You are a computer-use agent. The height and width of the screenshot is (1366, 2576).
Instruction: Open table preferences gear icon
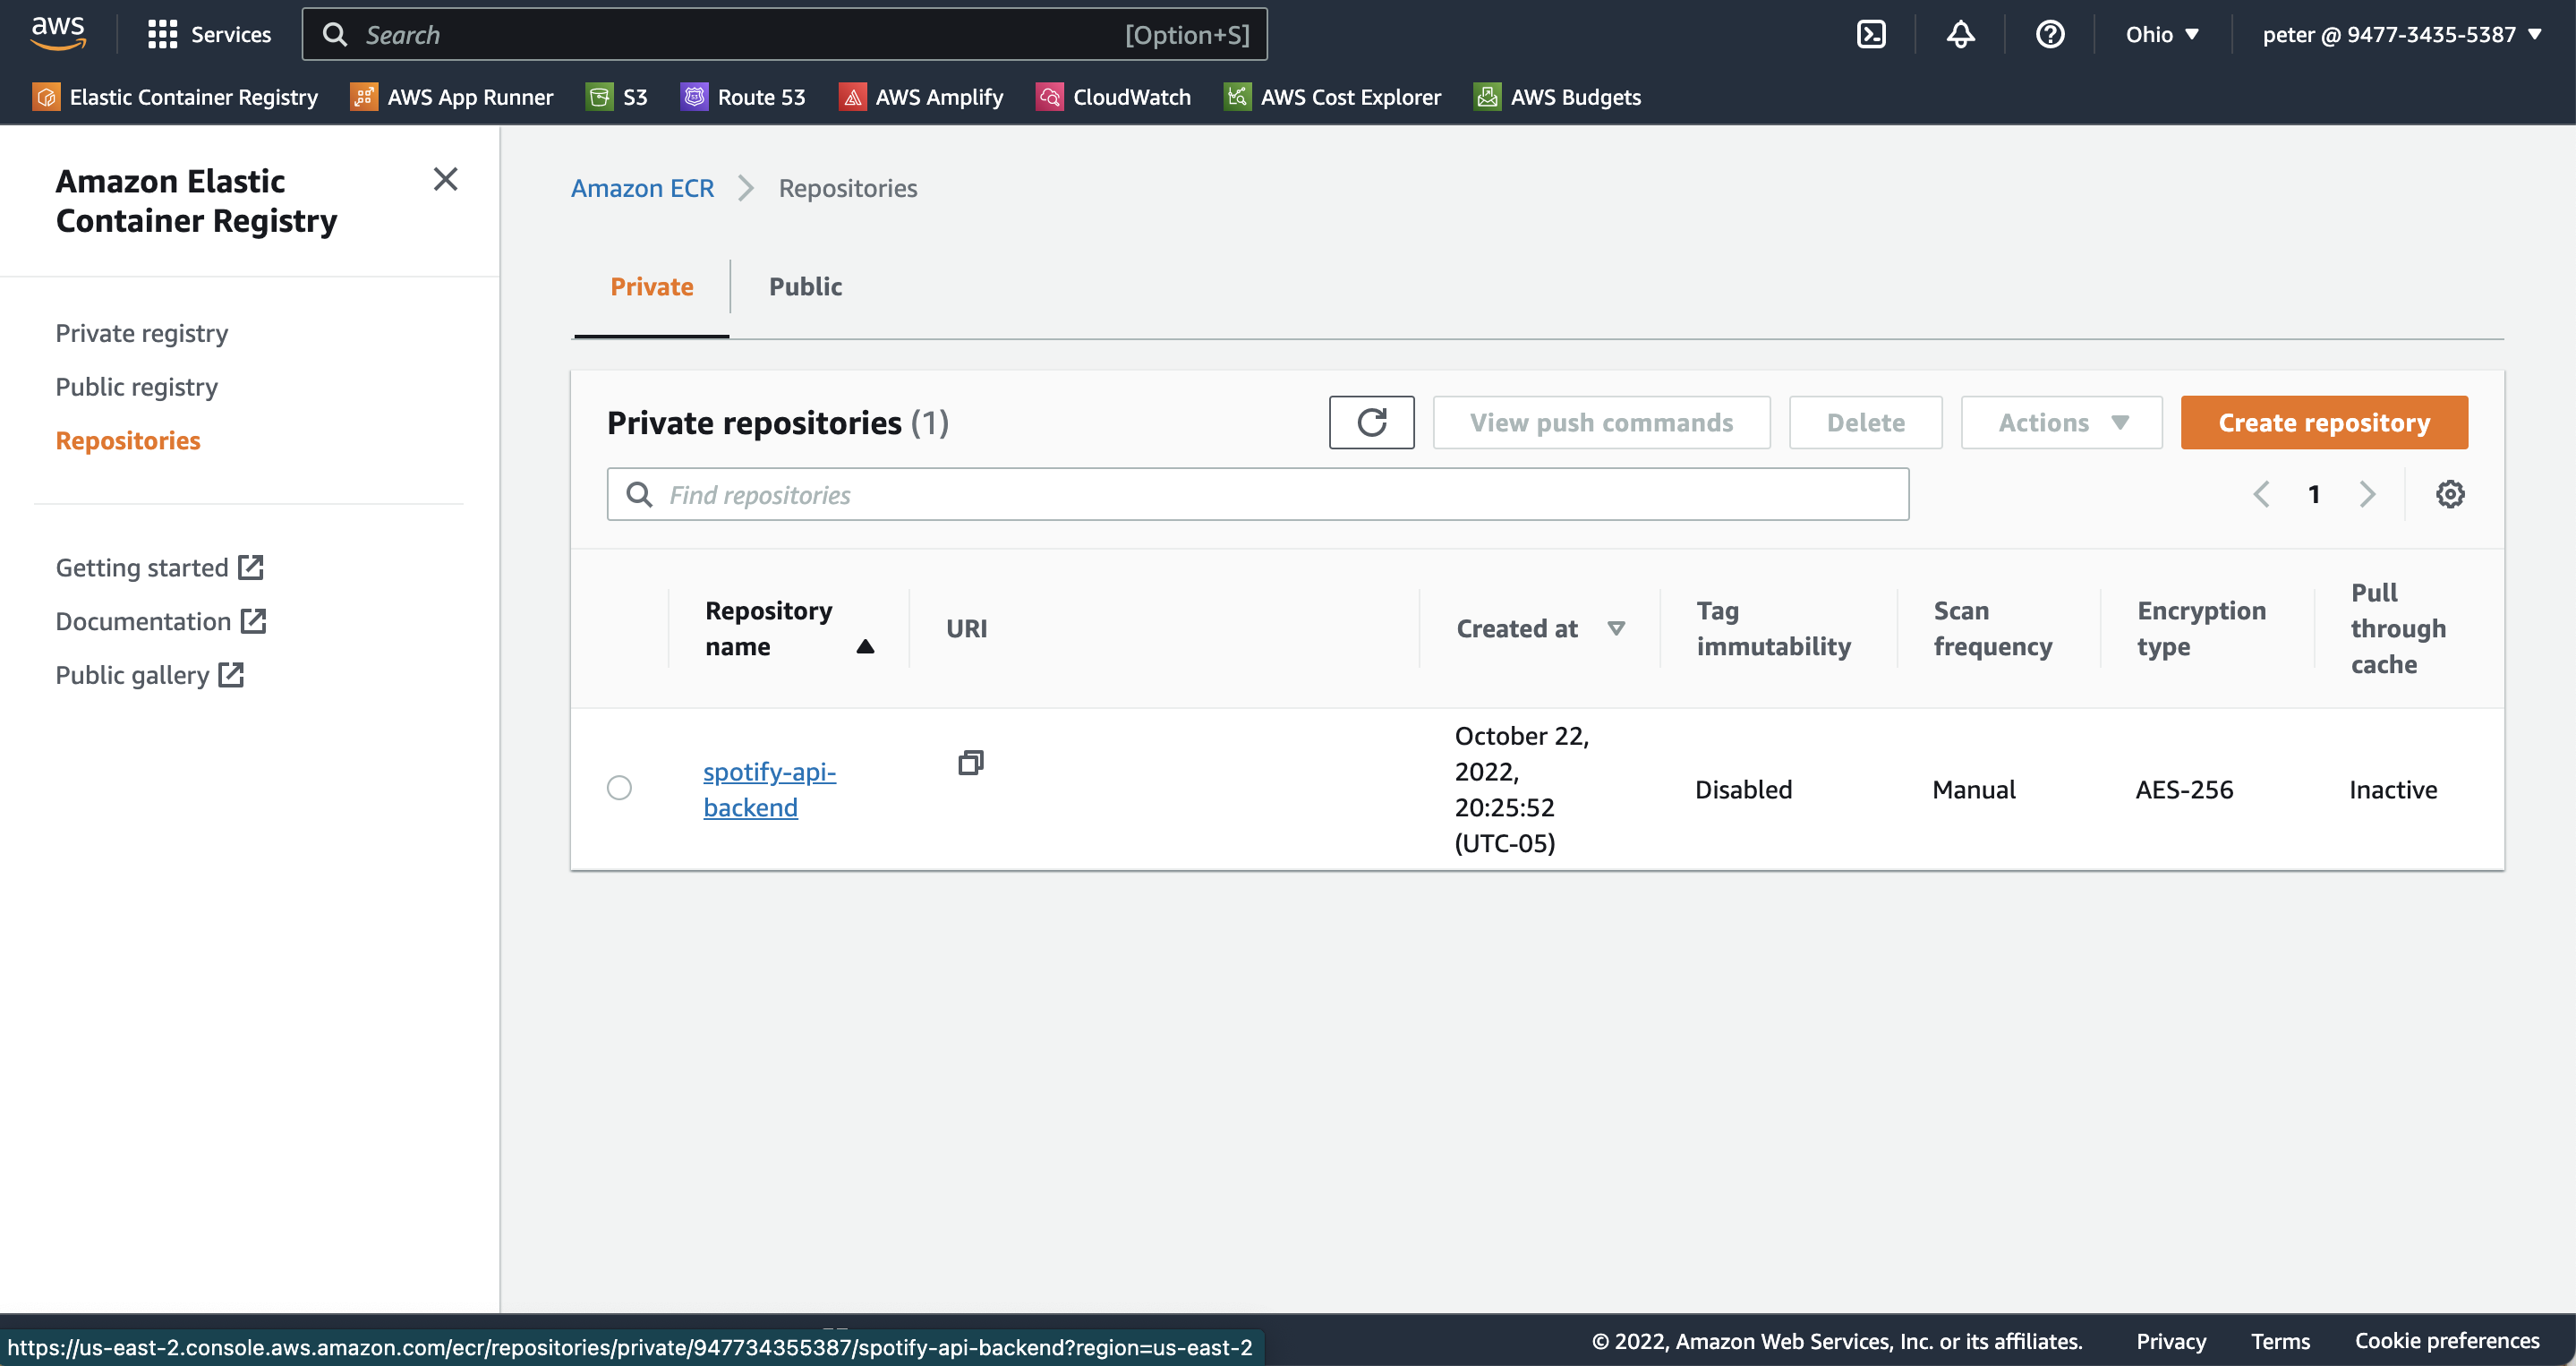[x=2449, y=494]
